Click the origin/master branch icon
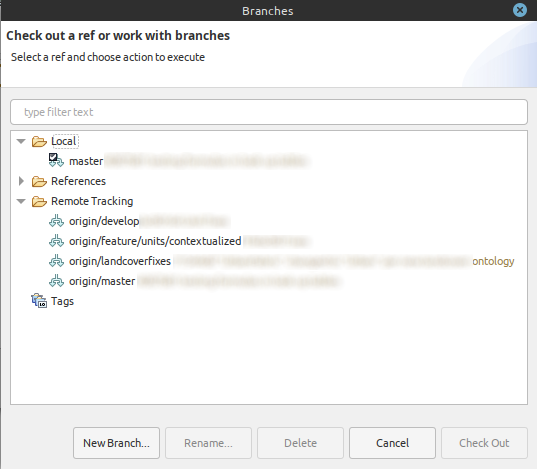The height and width of the screenshot is (469, 537). [56, 281]
